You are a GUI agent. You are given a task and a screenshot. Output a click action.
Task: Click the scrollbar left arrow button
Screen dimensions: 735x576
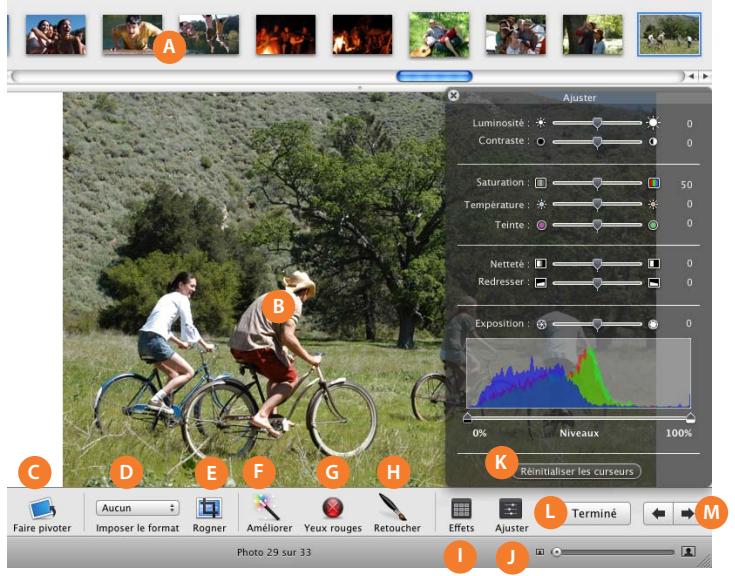pyautogui.click(x=691, y=76)
